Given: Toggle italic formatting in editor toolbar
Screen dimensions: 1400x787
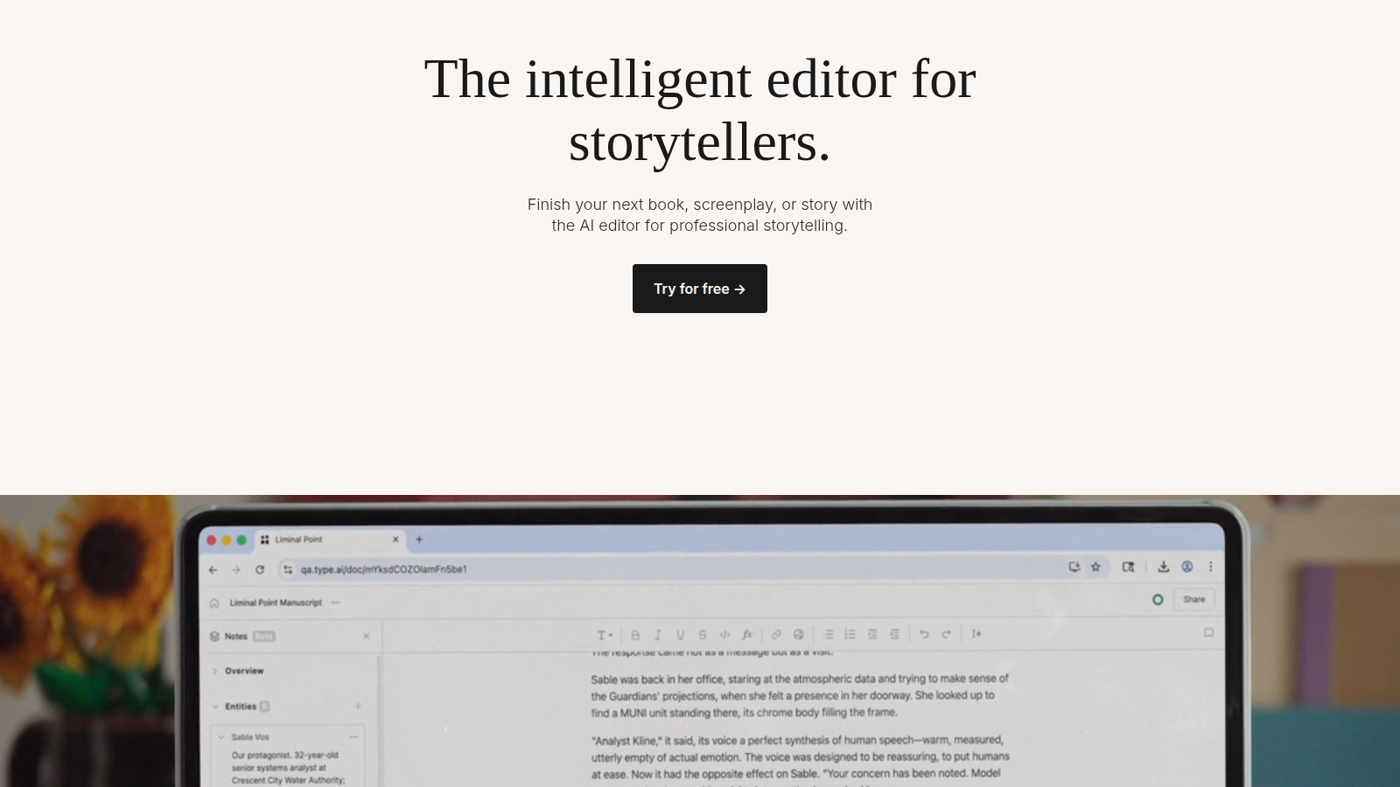Looking at the screenshot, I should (x=658, y=635).
